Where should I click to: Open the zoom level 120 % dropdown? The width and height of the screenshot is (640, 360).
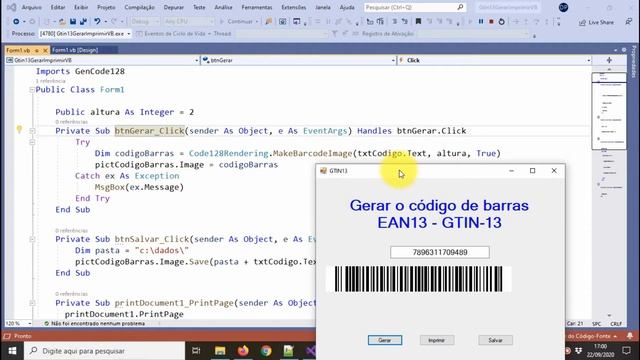tap(18, 323)
